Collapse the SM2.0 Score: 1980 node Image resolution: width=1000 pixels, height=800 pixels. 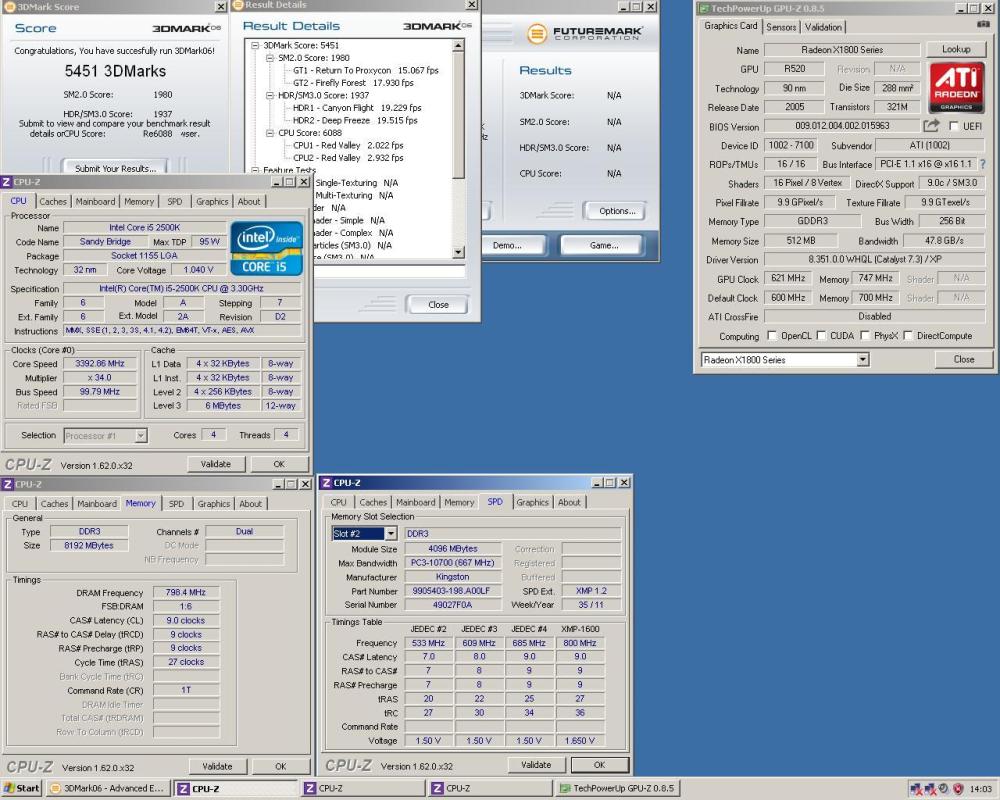click(x=270, y=58)
